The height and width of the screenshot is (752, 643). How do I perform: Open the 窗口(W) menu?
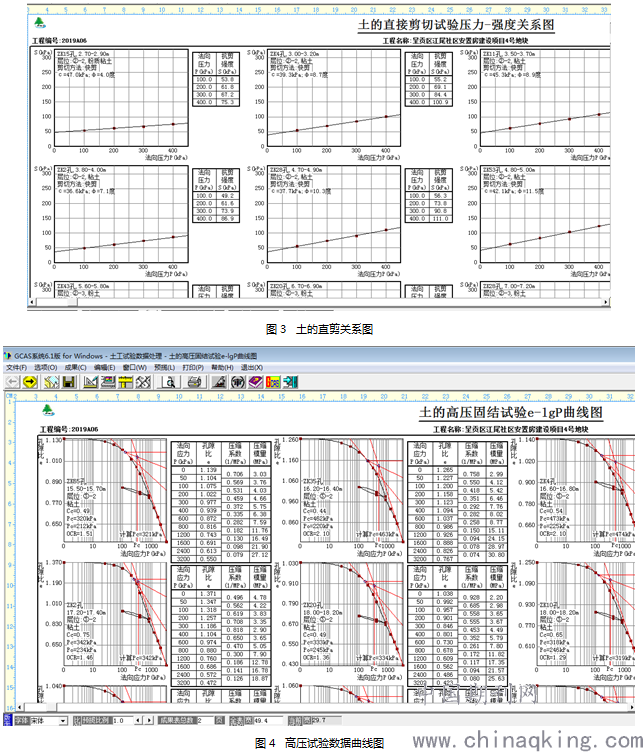point(135,367)
